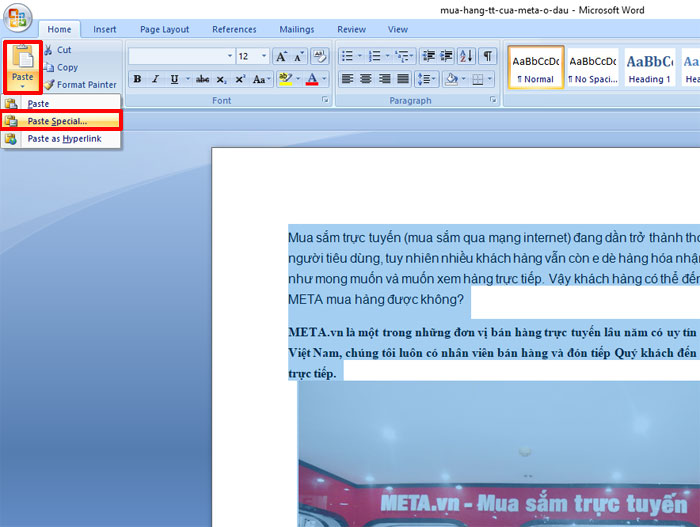The image size is (700, 527).
Task: Click the Cut scissors icon
Action: click(49, 50)
